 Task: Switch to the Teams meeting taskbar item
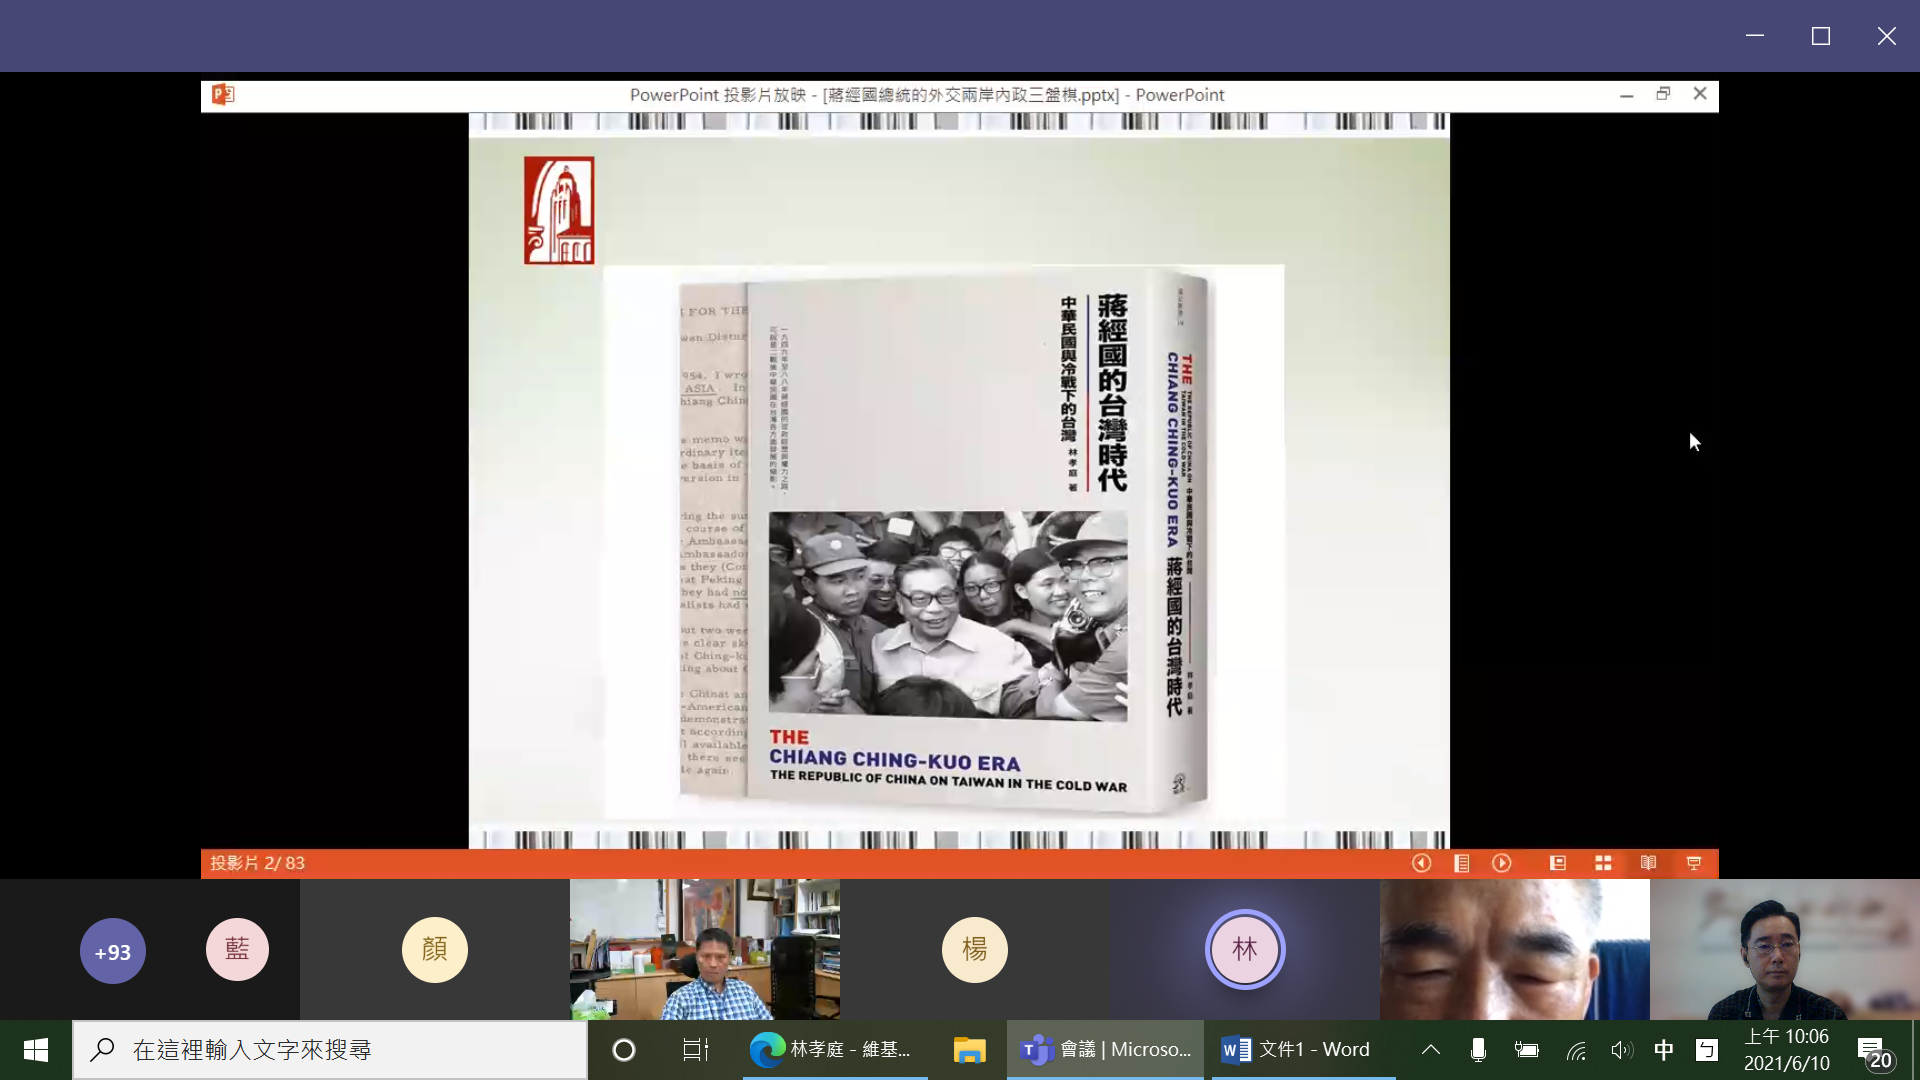pyautogui.click(x=1105, y=1050)
